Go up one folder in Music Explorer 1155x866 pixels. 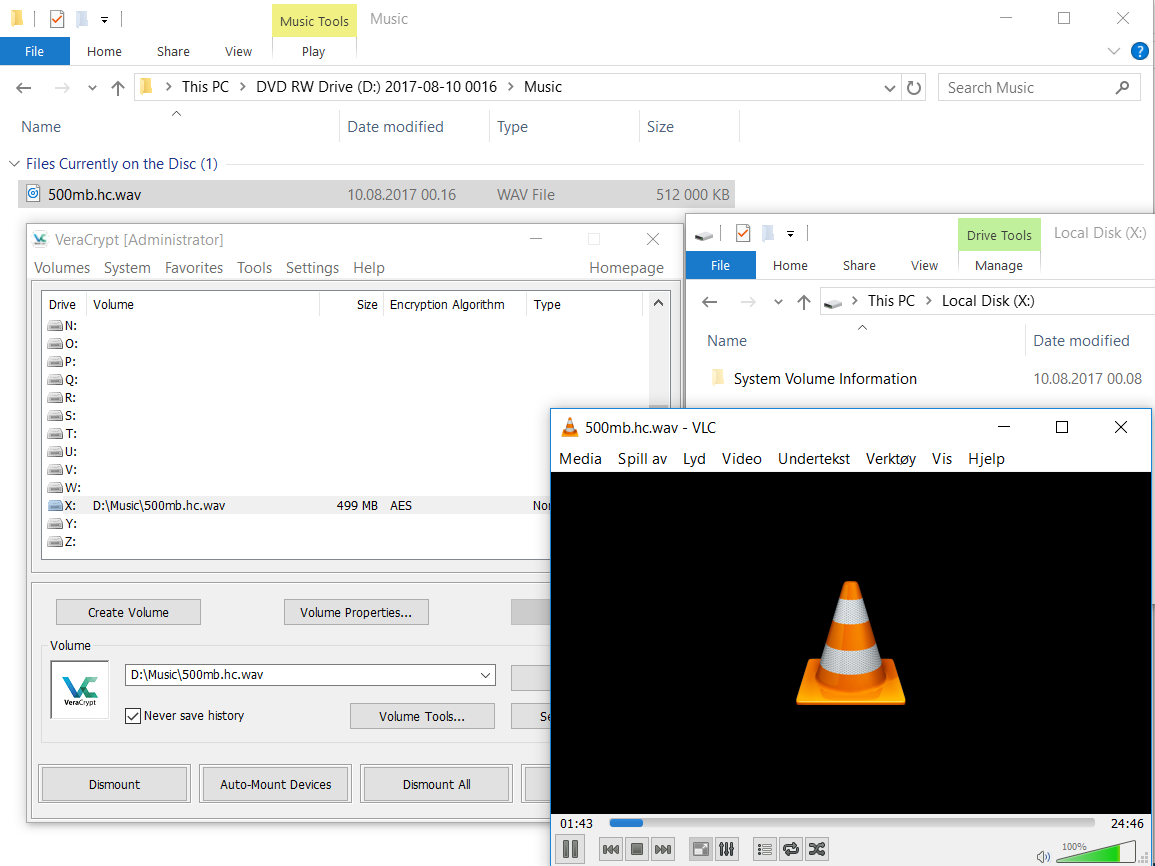[x=118, y=88]
